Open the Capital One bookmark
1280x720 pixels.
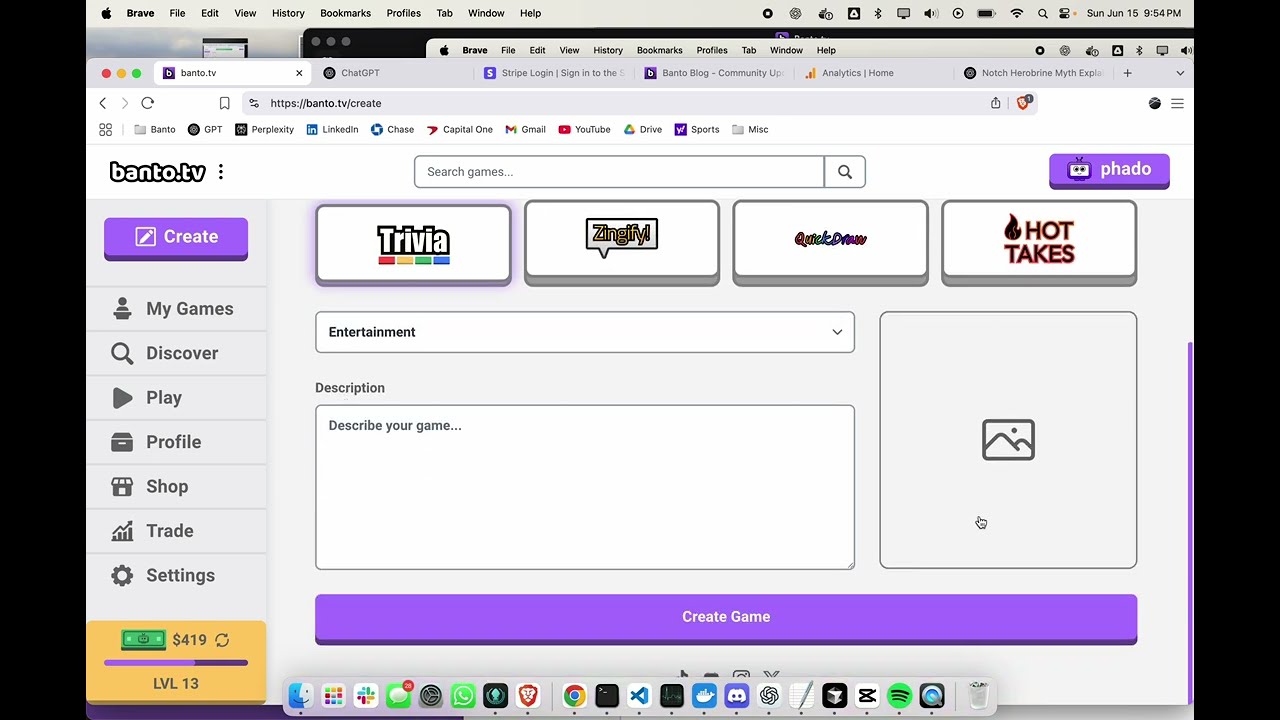[460, 129]
